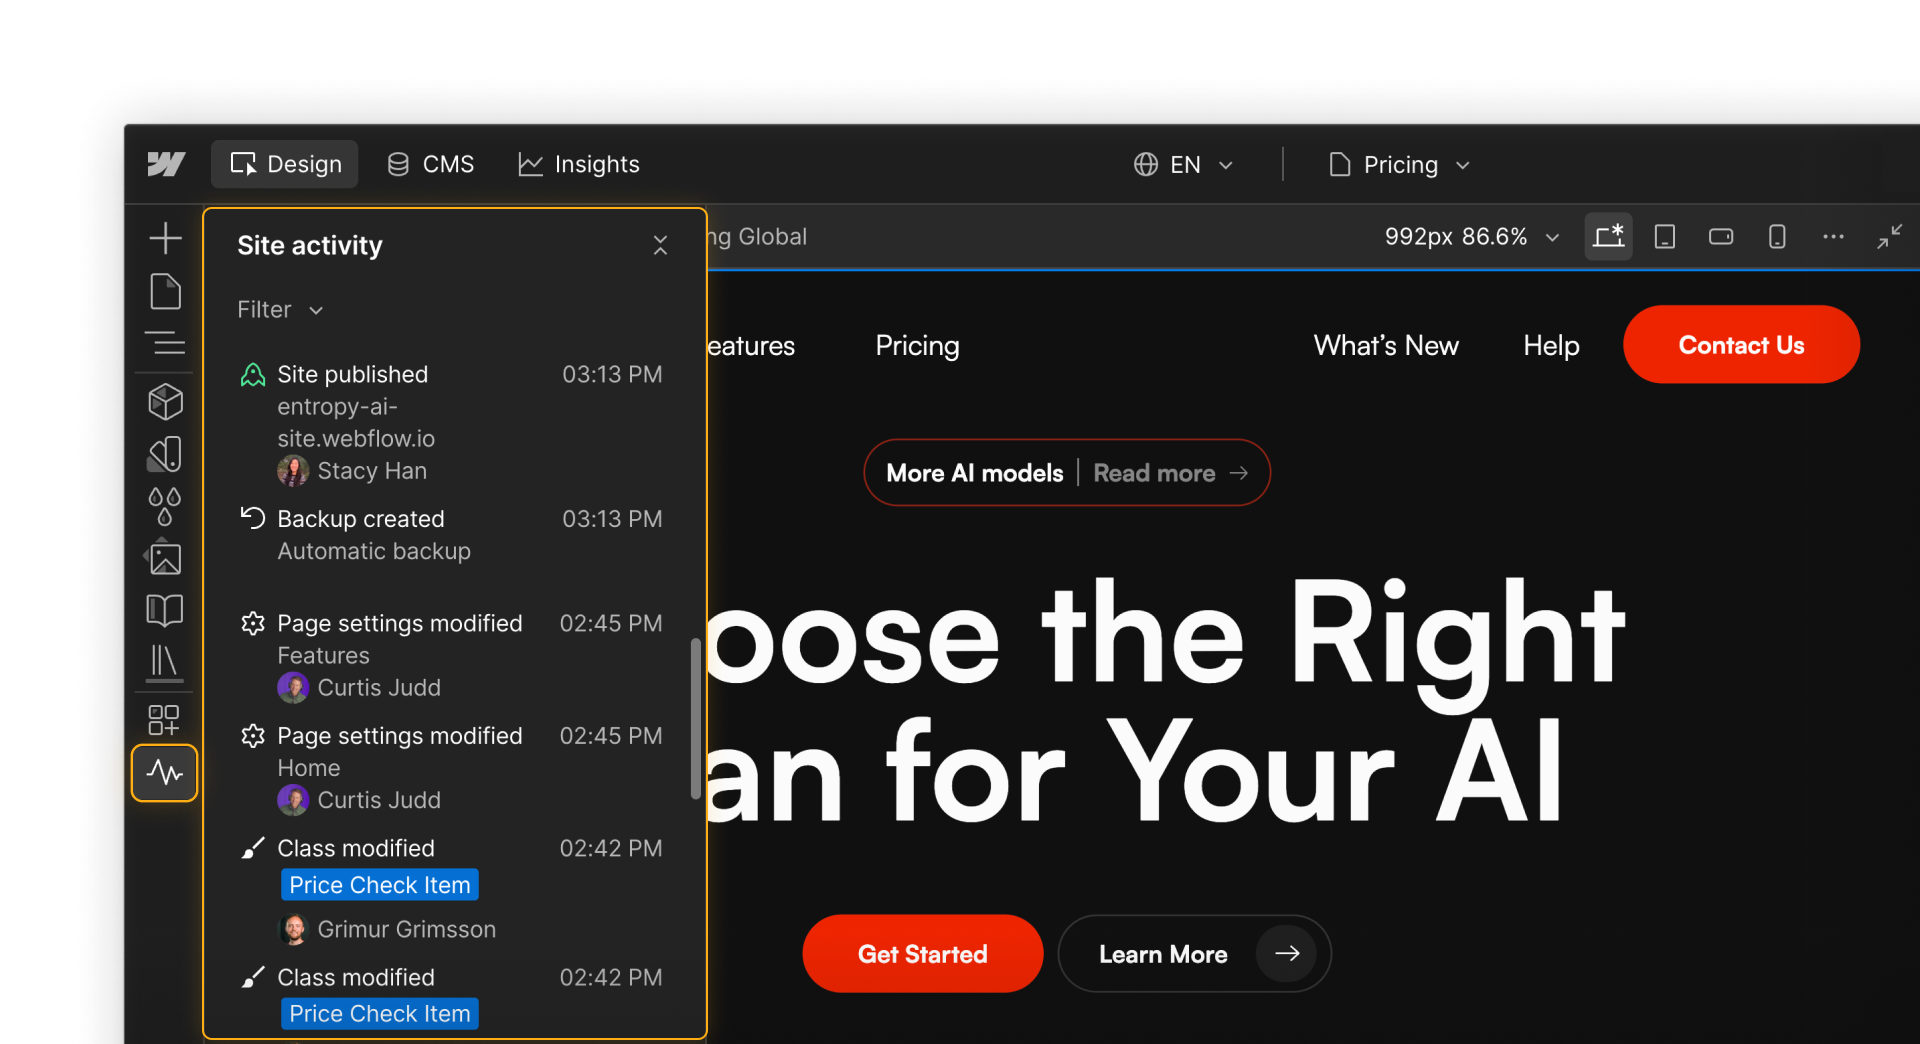1920x1044 pixels.
Task: Expand the Filter dropdown
Action: tap(280, 310)
